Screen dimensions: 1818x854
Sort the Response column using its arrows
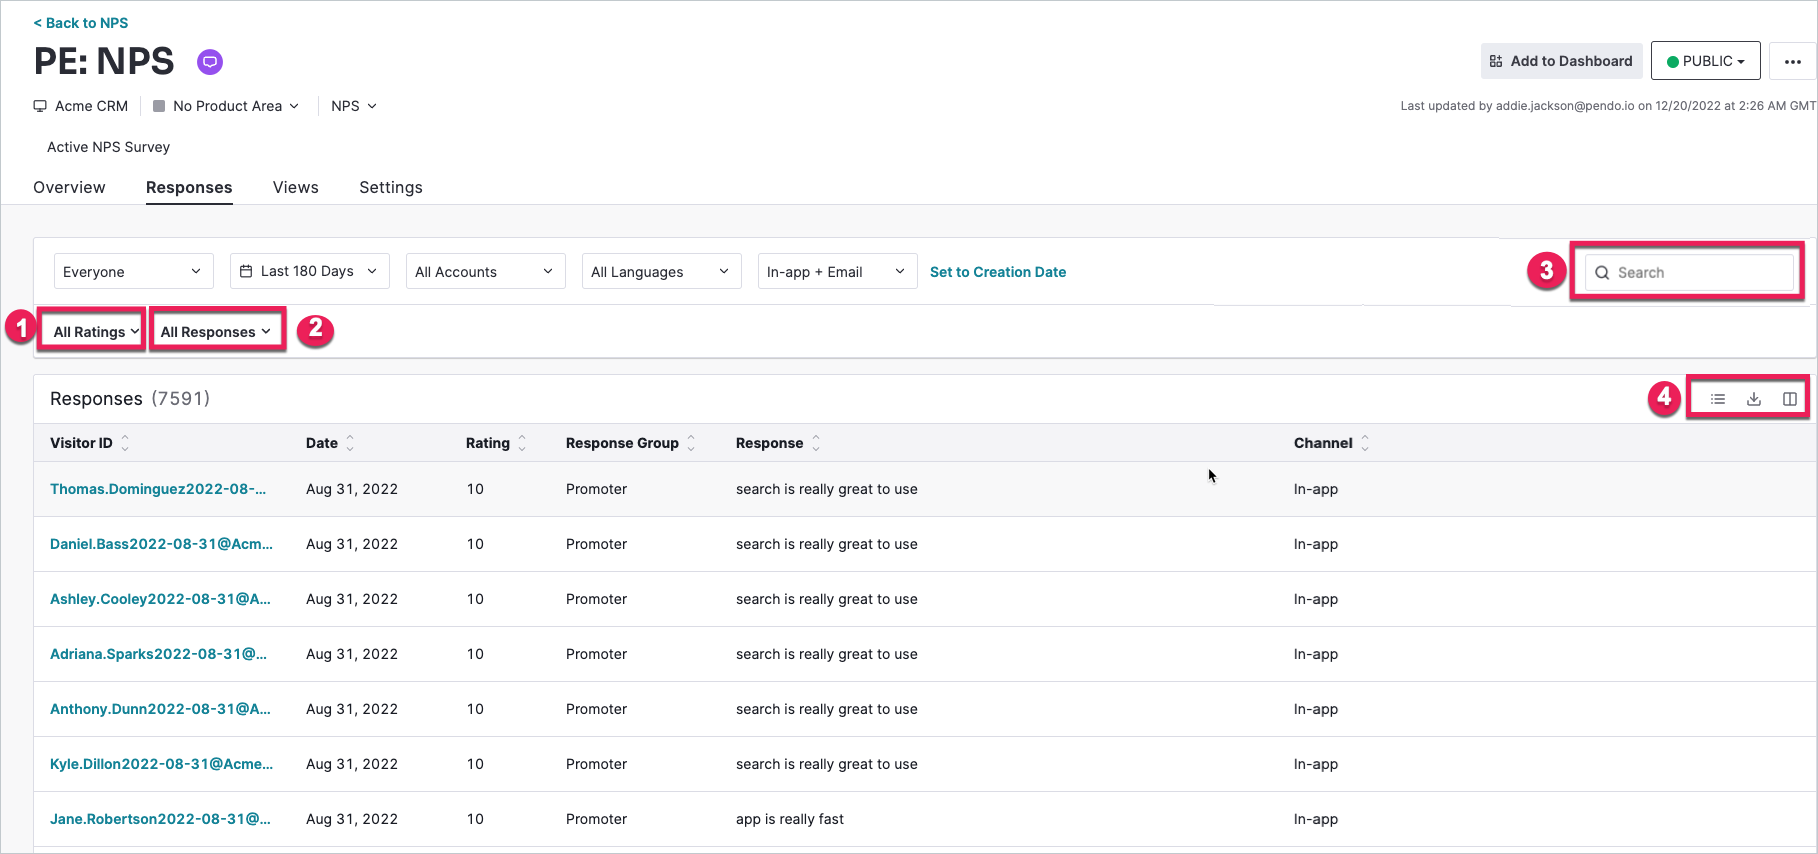tap(816, 443)
